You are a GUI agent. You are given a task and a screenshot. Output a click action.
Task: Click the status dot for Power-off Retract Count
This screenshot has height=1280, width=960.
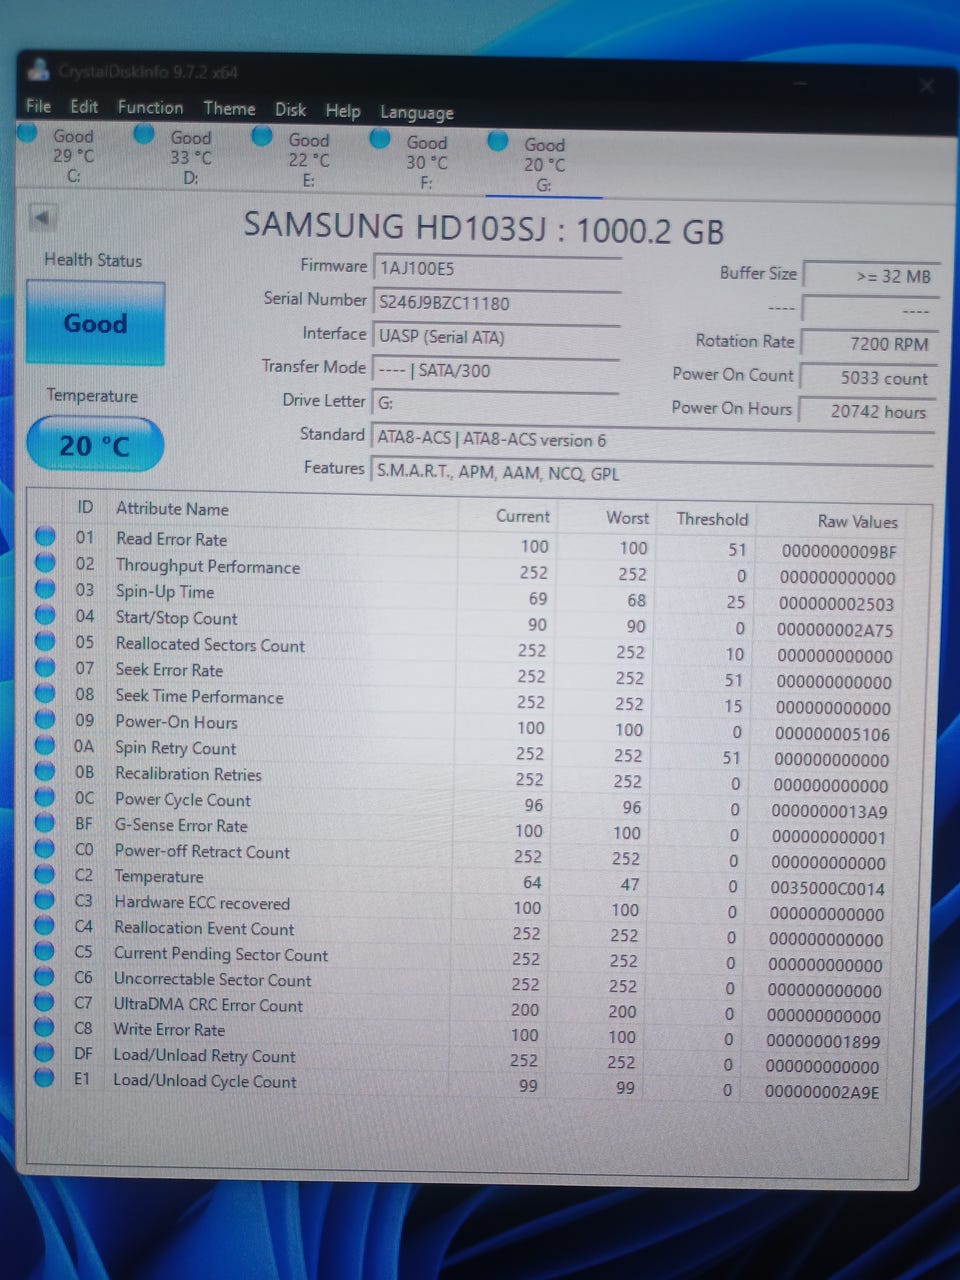pyautogui.click(x=44, y=849)
